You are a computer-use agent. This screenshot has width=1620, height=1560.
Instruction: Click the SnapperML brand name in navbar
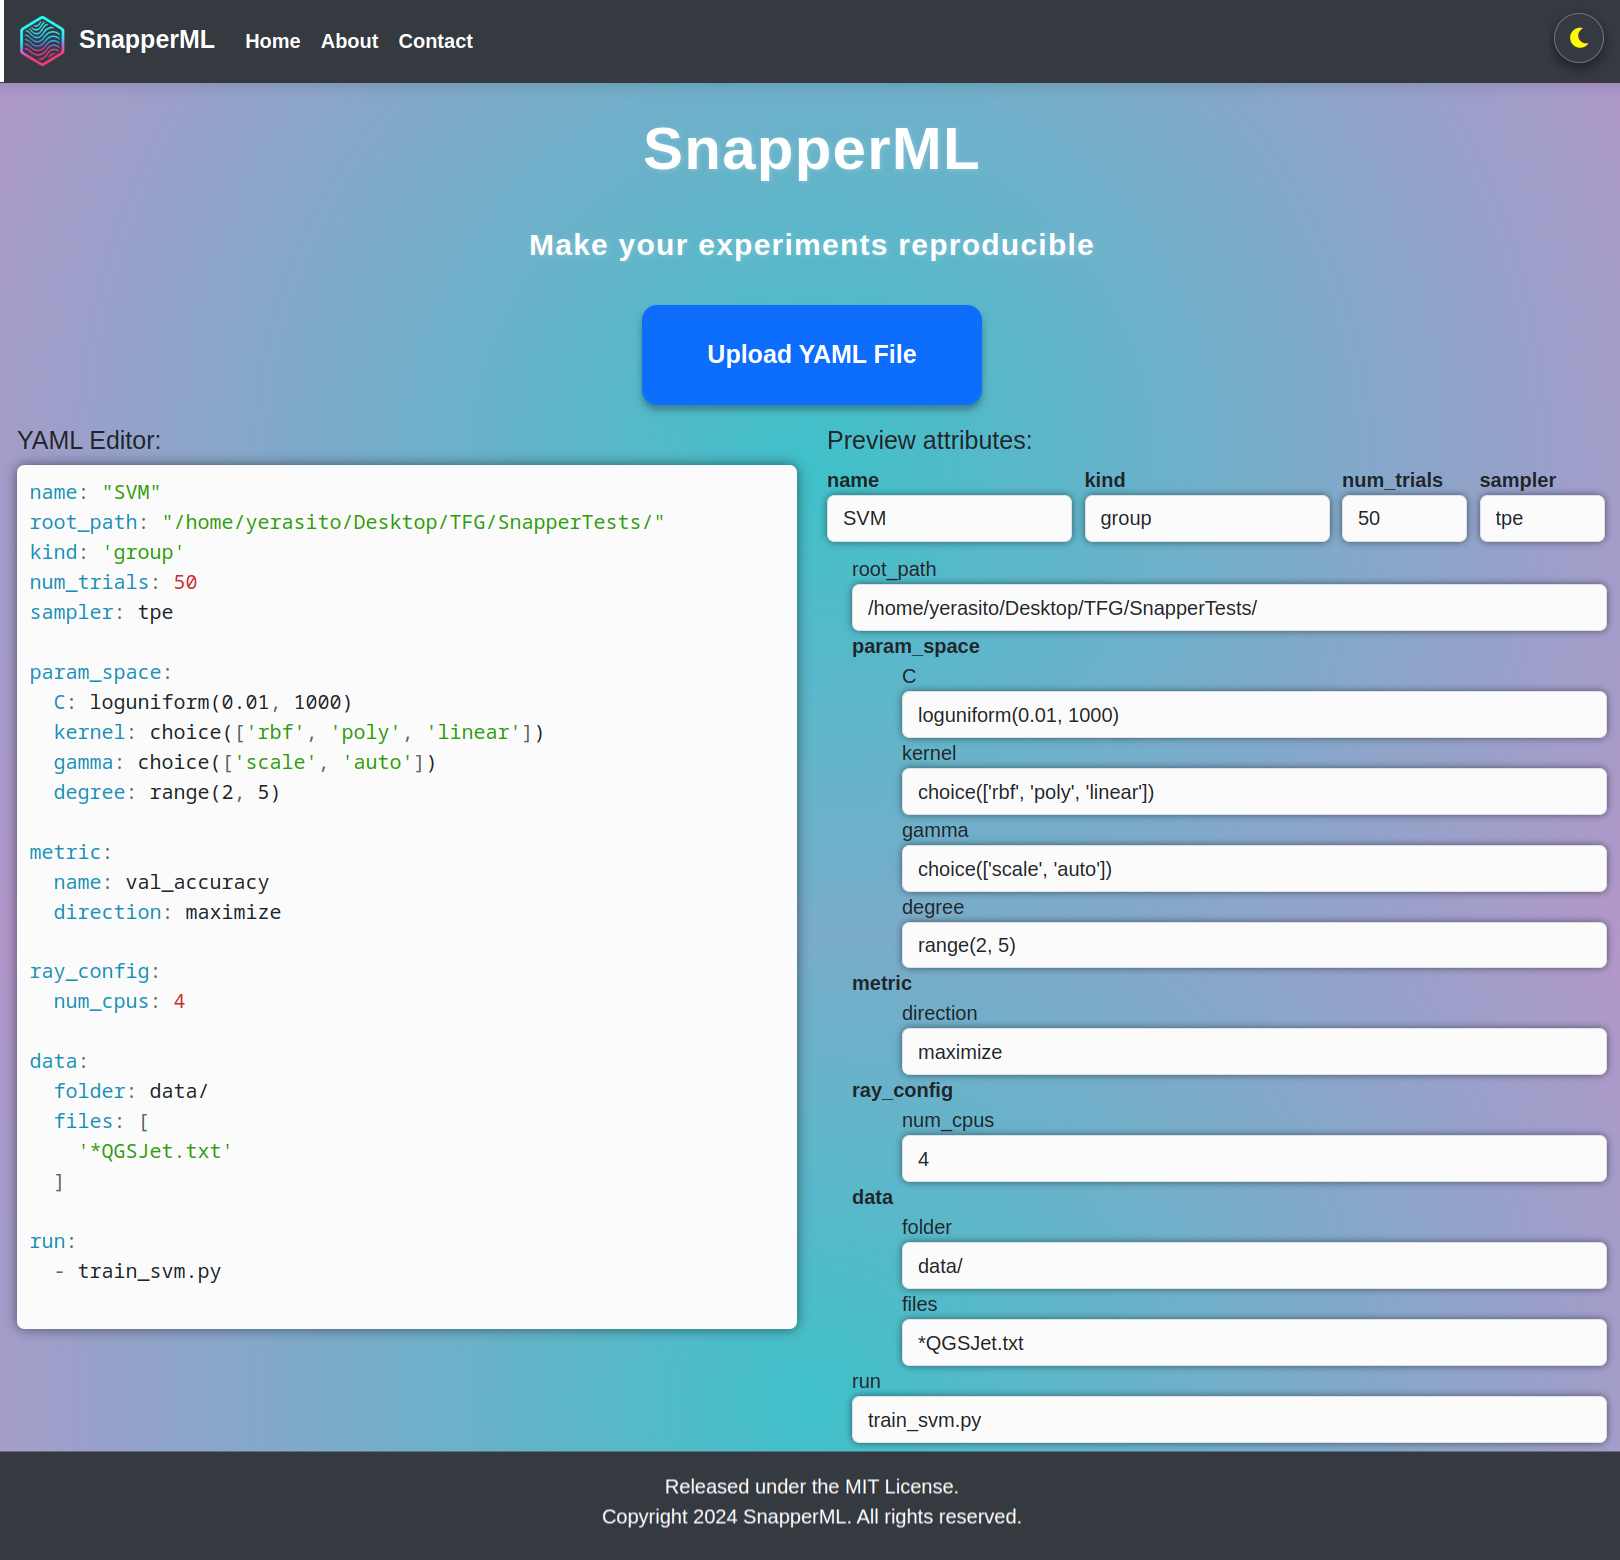pos(147,39)
